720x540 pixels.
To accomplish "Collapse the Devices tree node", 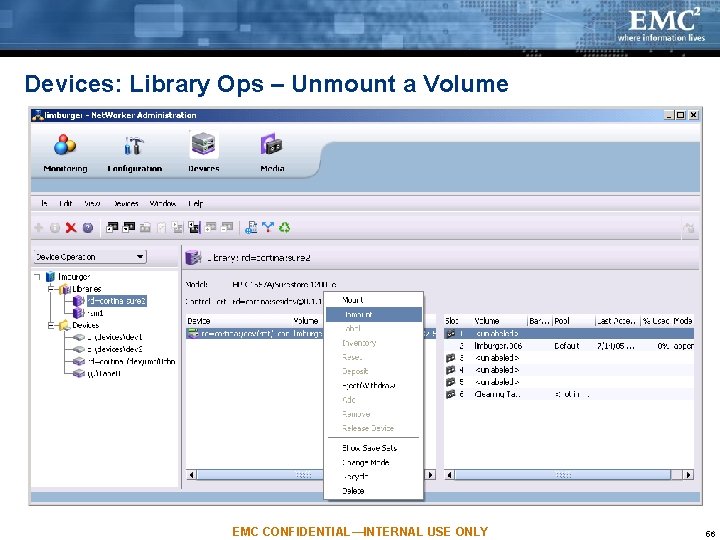I will pyautogui.click(x=51, y=325).
